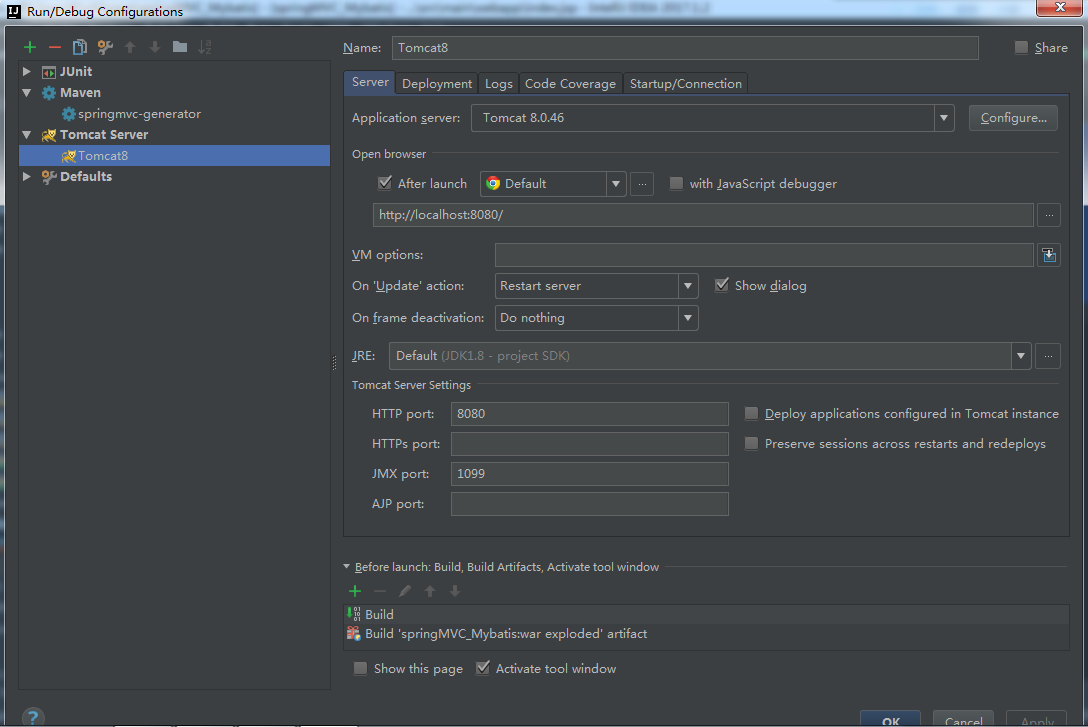This screenshot has width=1088, height=727.
Task: Toggle the Show dialog checkbox
Action: (722, 285)
